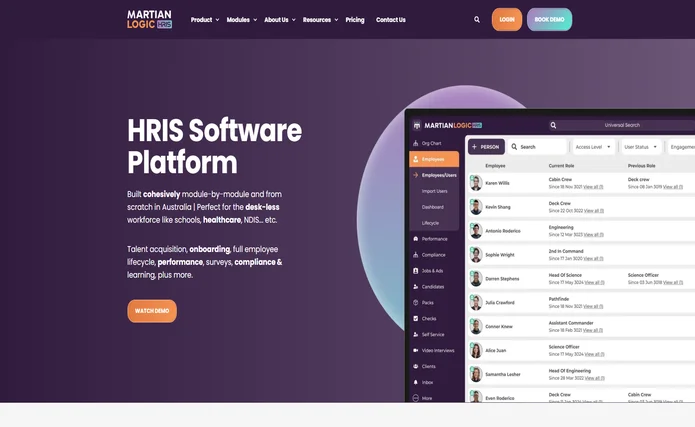The width and height of the screenshot is (695, 427).
Task: Click the name Samantha Lesher
Action: (x=503, y=375)
